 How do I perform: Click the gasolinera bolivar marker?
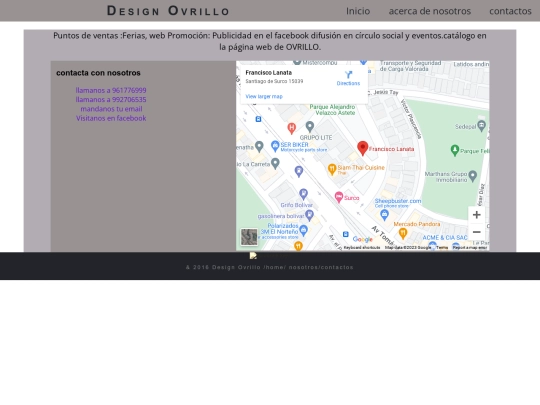pos(309,216)
